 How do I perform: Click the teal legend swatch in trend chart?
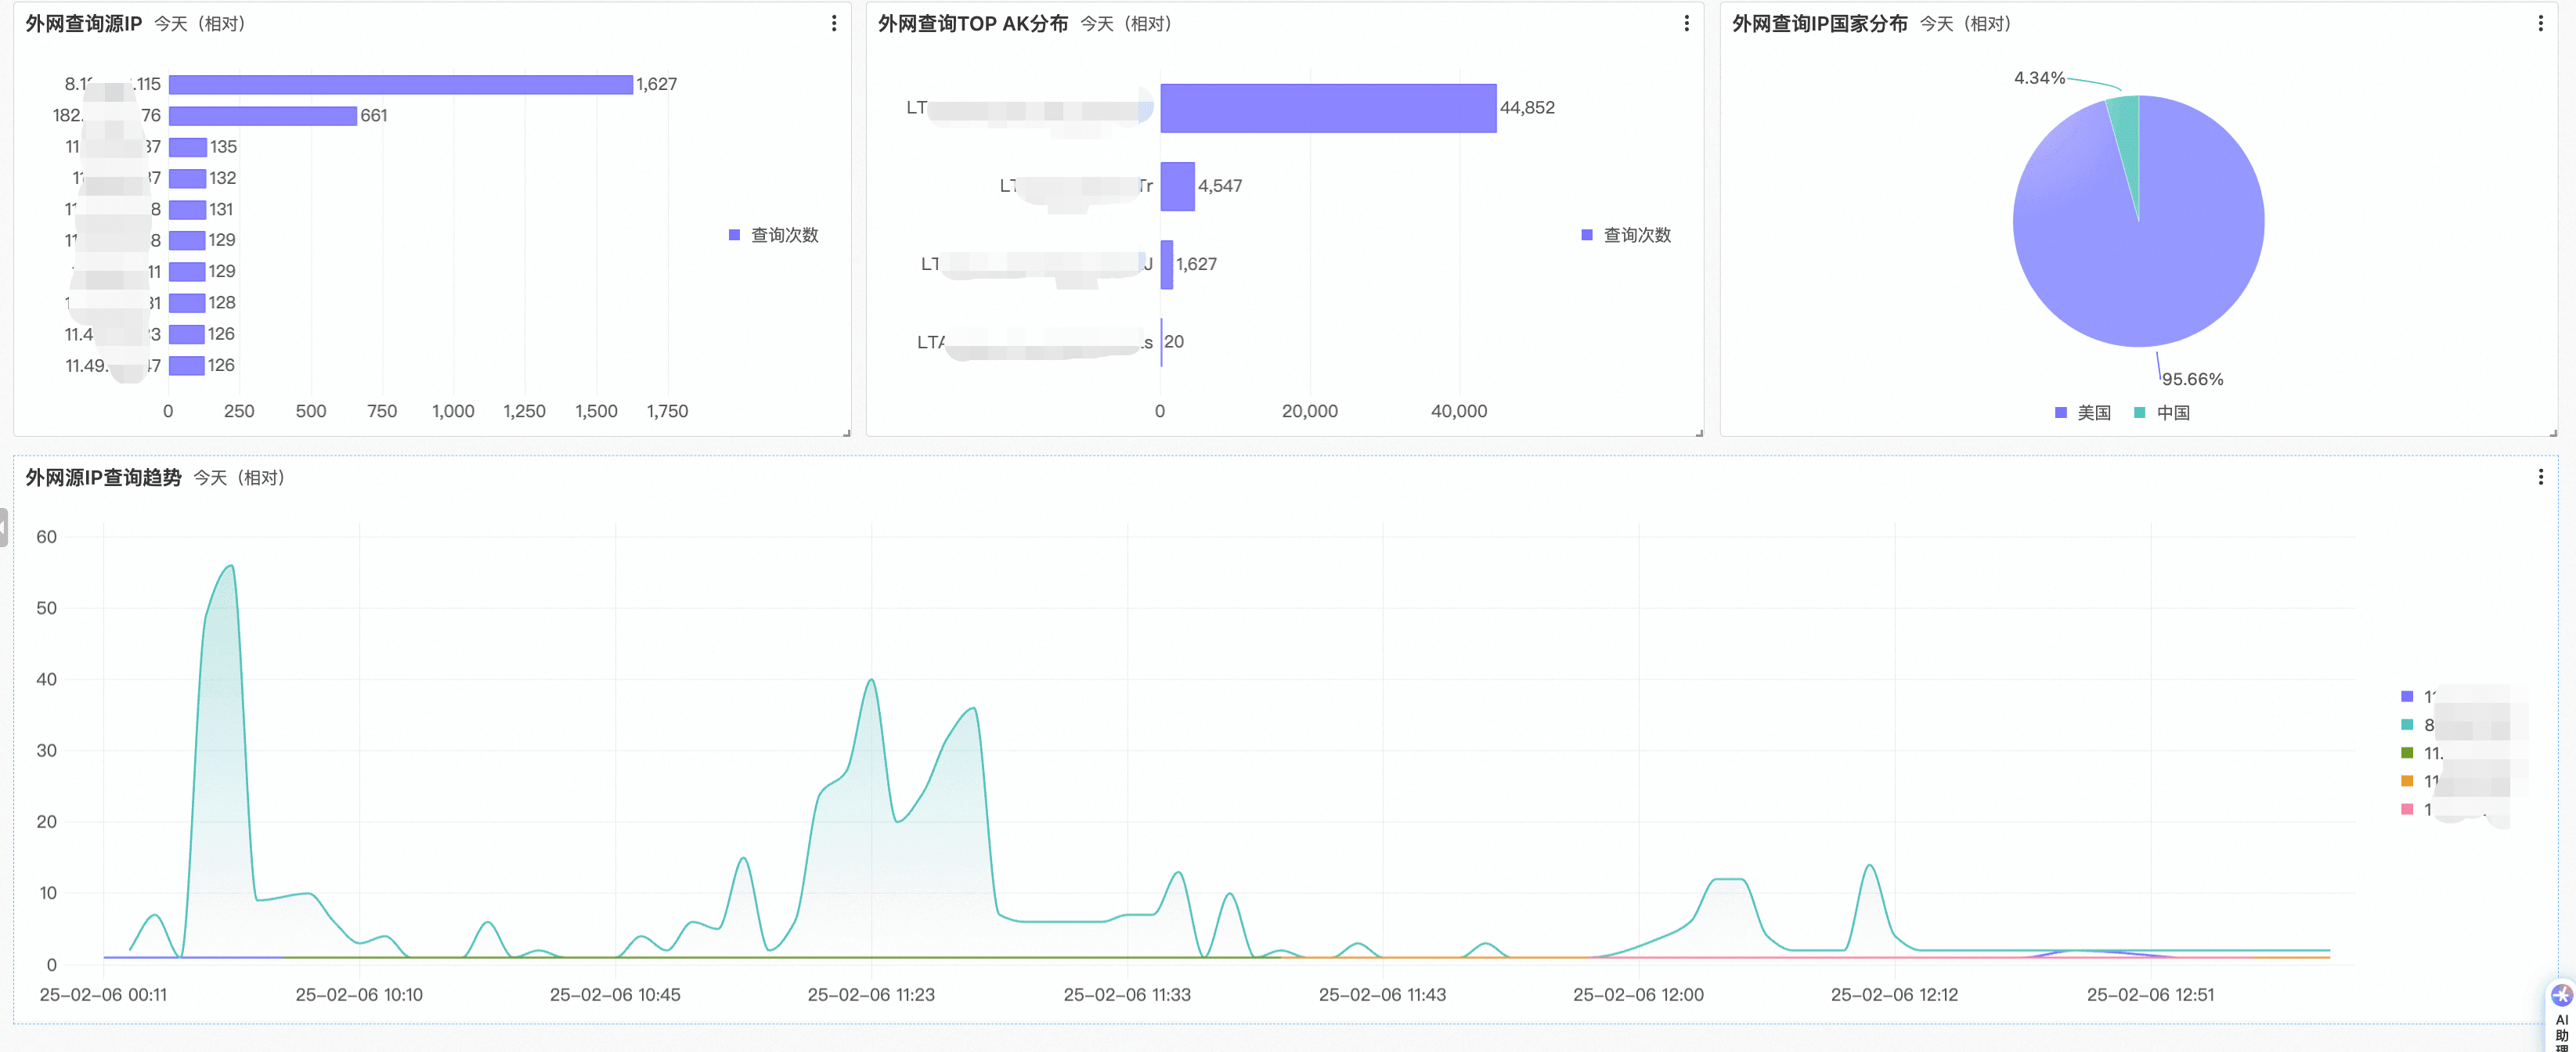click(2407, 725)
